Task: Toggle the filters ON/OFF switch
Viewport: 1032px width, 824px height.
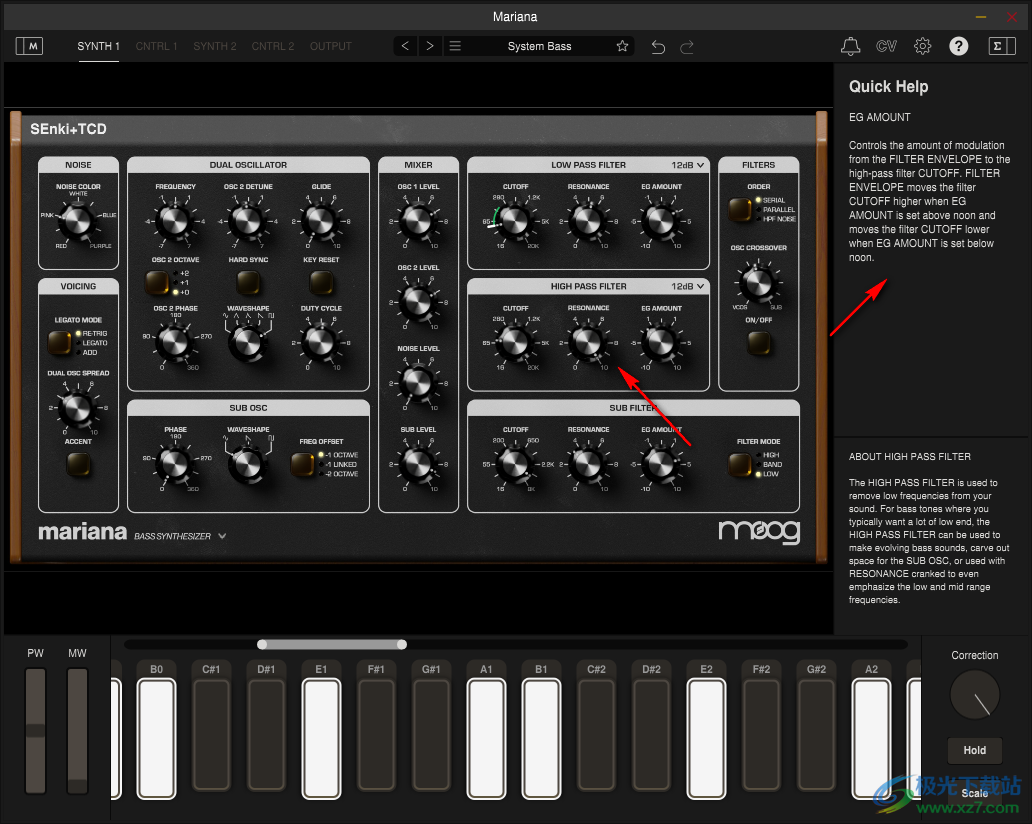Action: click(x=759, y=341)
